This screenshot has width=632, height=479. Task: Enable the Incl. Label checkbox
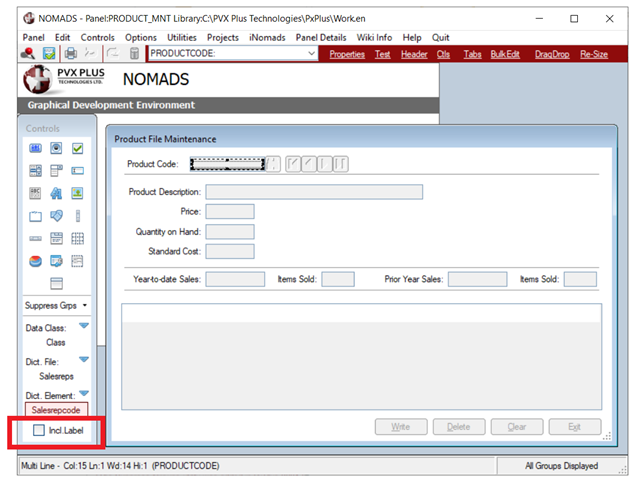click(x=38, y=430)
